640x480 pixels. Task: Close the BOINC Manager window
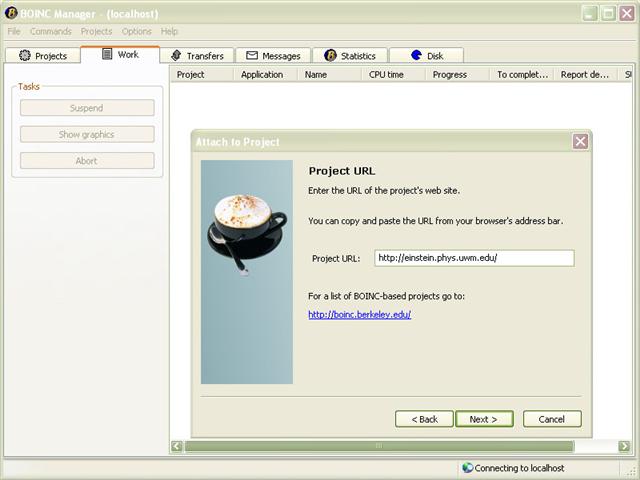point(627,13)
